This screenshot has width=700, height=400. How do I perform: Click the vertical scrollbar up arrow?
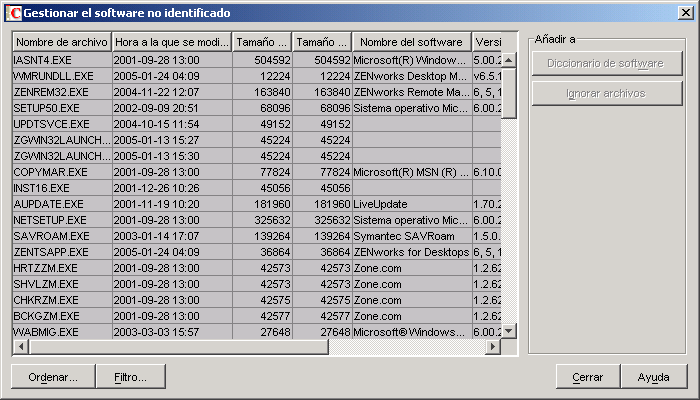tap(508, 60)
